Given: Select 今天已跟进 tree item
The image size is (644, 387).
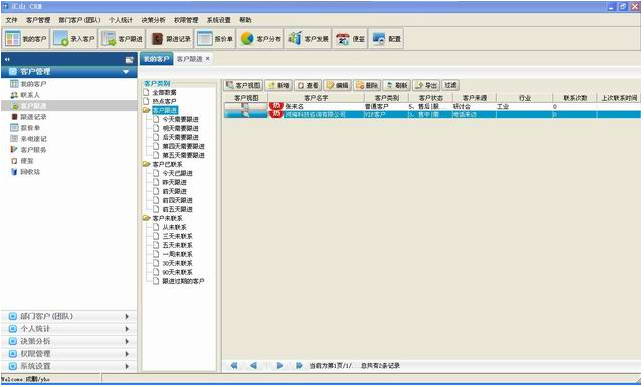Looking at the screenshot, I should coord(177,173).
